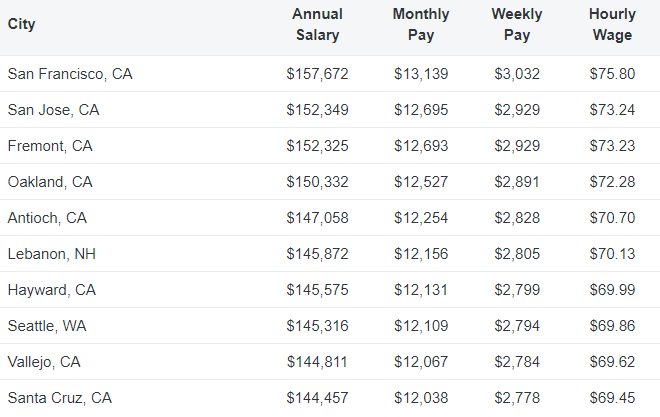Select the Oakland, CA city name

[x=50, y=182]
